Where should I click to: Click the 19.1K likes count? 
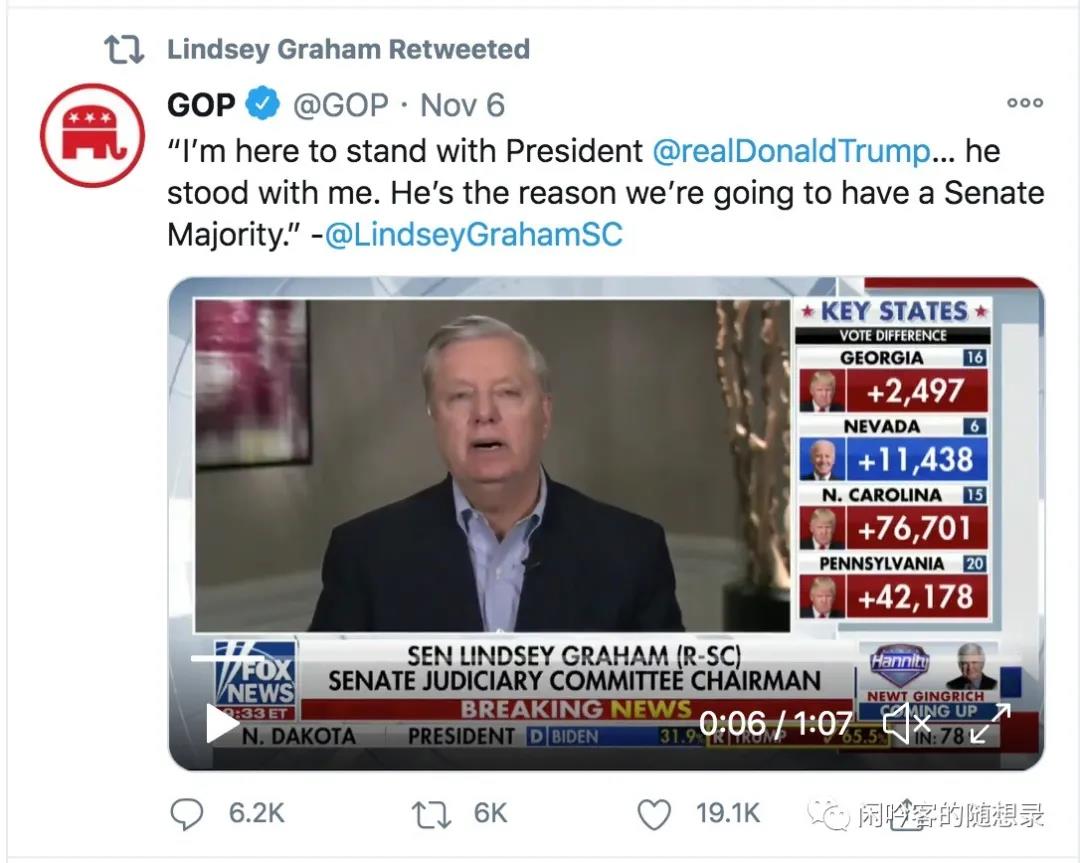(x=728, y=814)
